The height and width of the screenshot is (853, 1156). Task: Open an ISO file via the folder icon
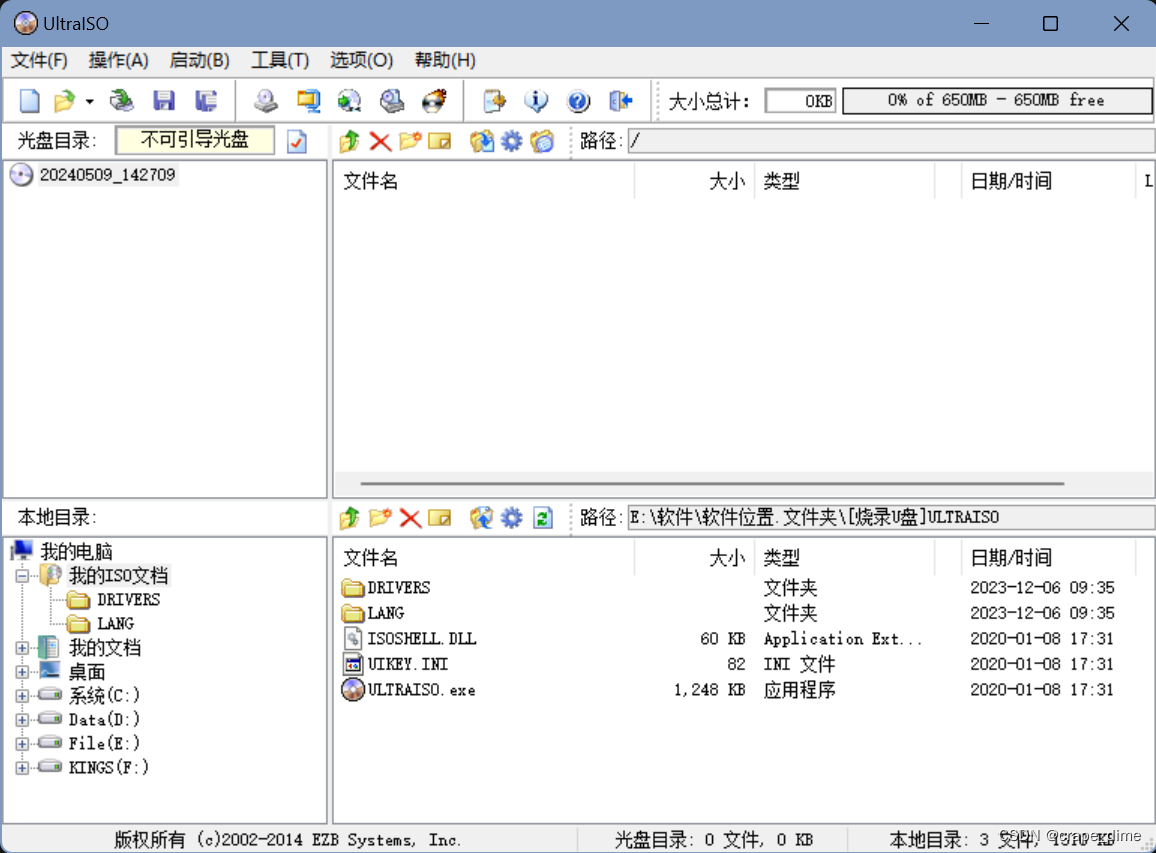(65, 100)
